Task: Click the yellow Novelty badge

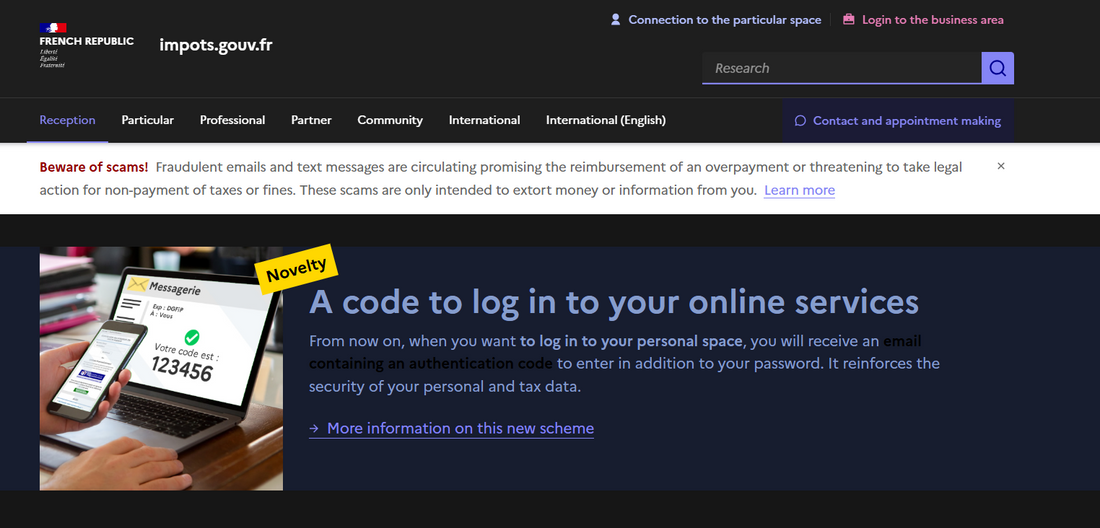Action: 296,268
